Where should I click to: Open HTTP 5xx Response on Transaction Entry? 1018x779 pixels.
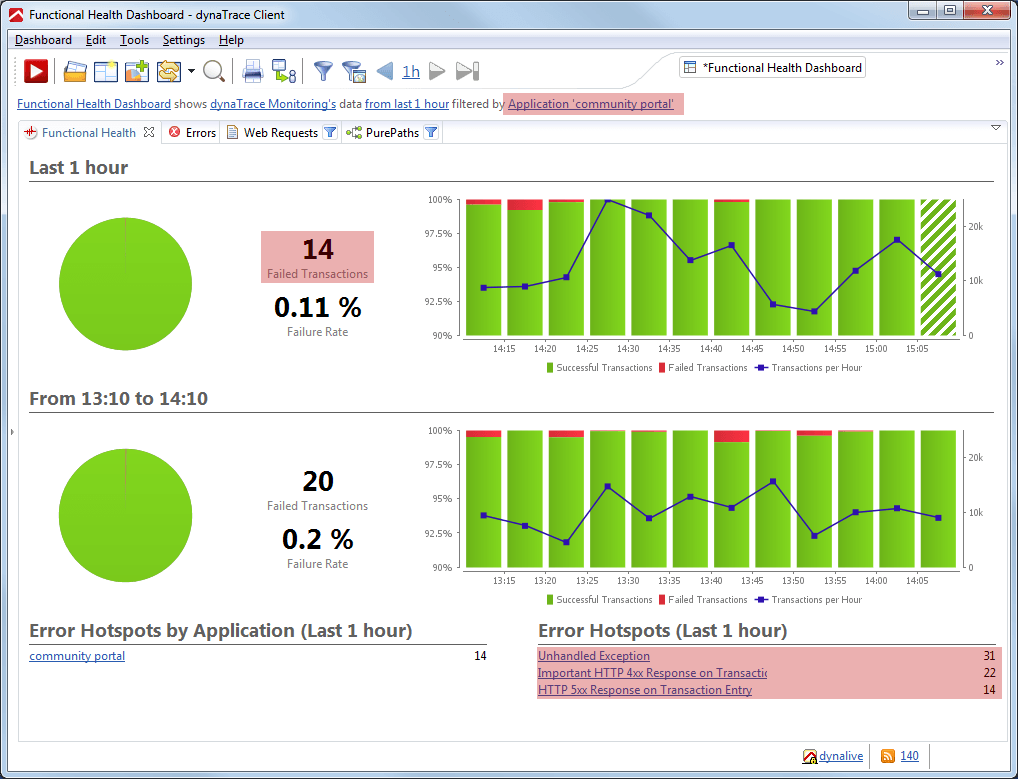click(x=645, y=690)
